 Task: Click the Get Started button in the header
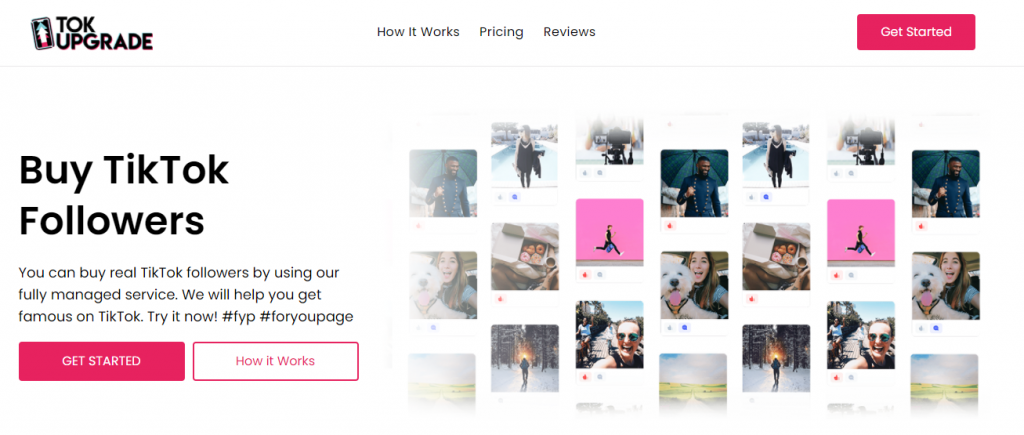tap(916, 32)
